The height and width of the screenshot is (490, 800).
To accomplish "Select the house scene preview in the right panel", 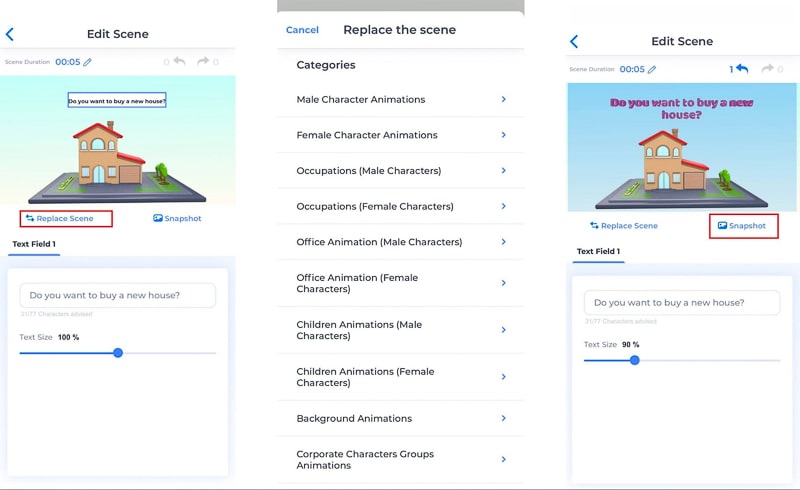I will [684, 147].
